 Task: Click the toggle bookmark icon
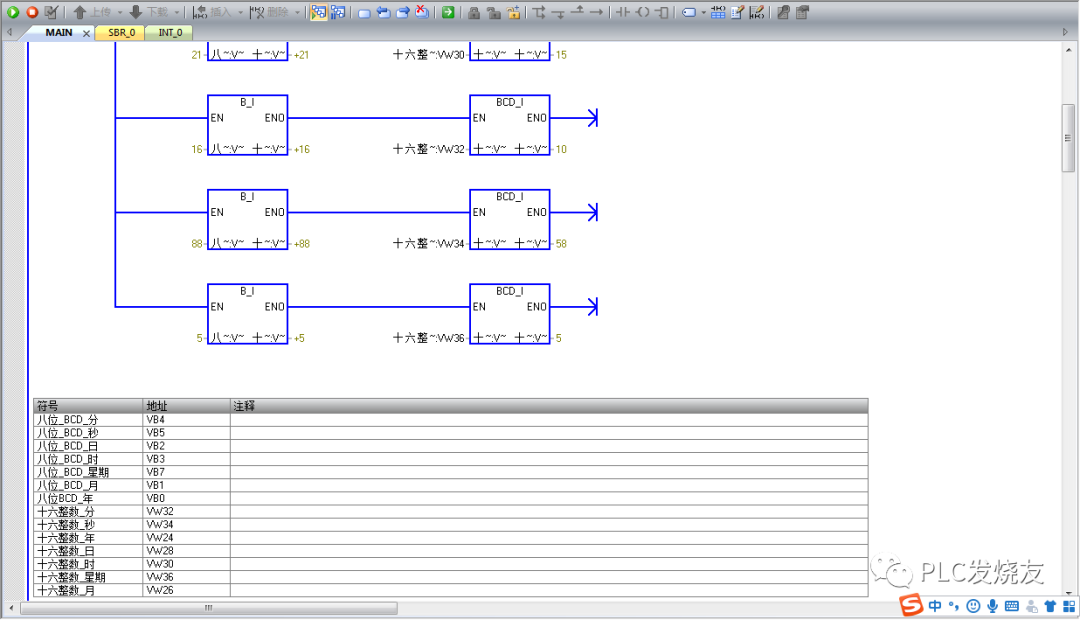(x=364, y=12)
